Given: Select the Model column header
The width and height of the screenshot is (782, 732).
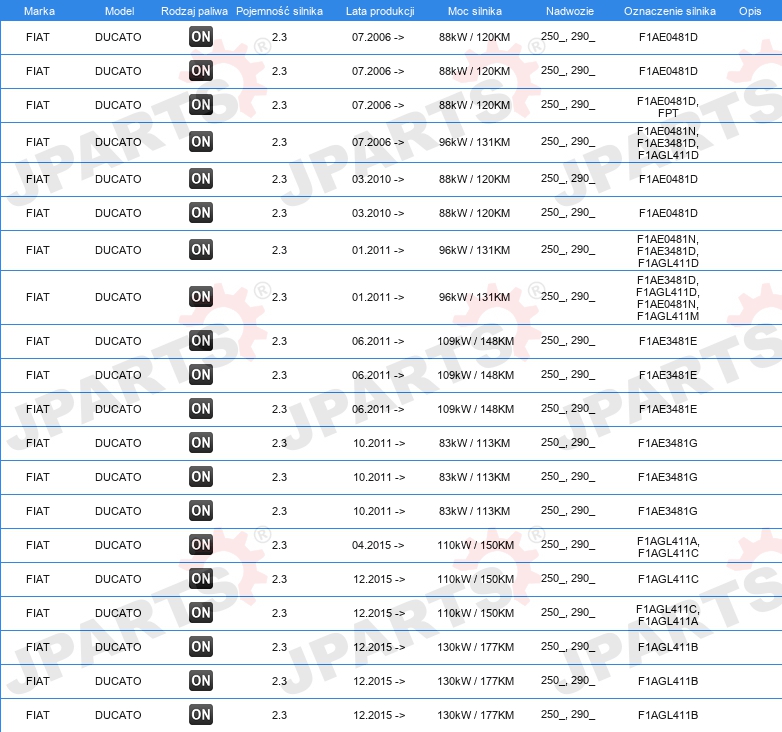Looking at the screenshot, I should tap(119, 11).
